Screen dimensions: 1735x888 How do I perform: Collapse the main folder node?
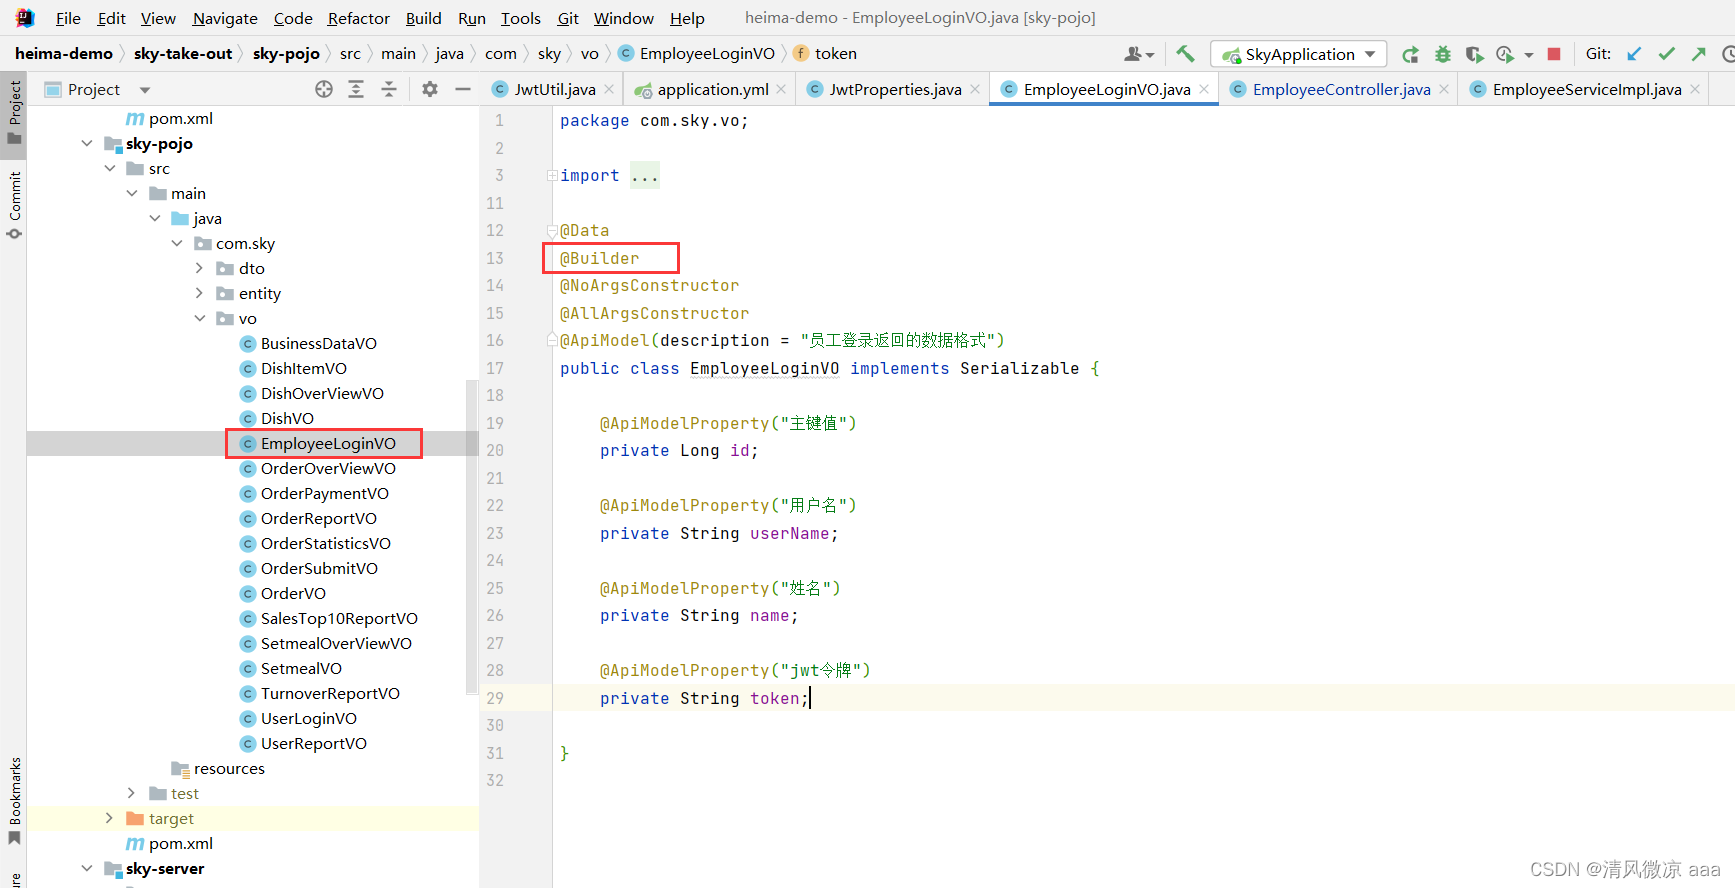pyautogui.click(x=132, y=193)
